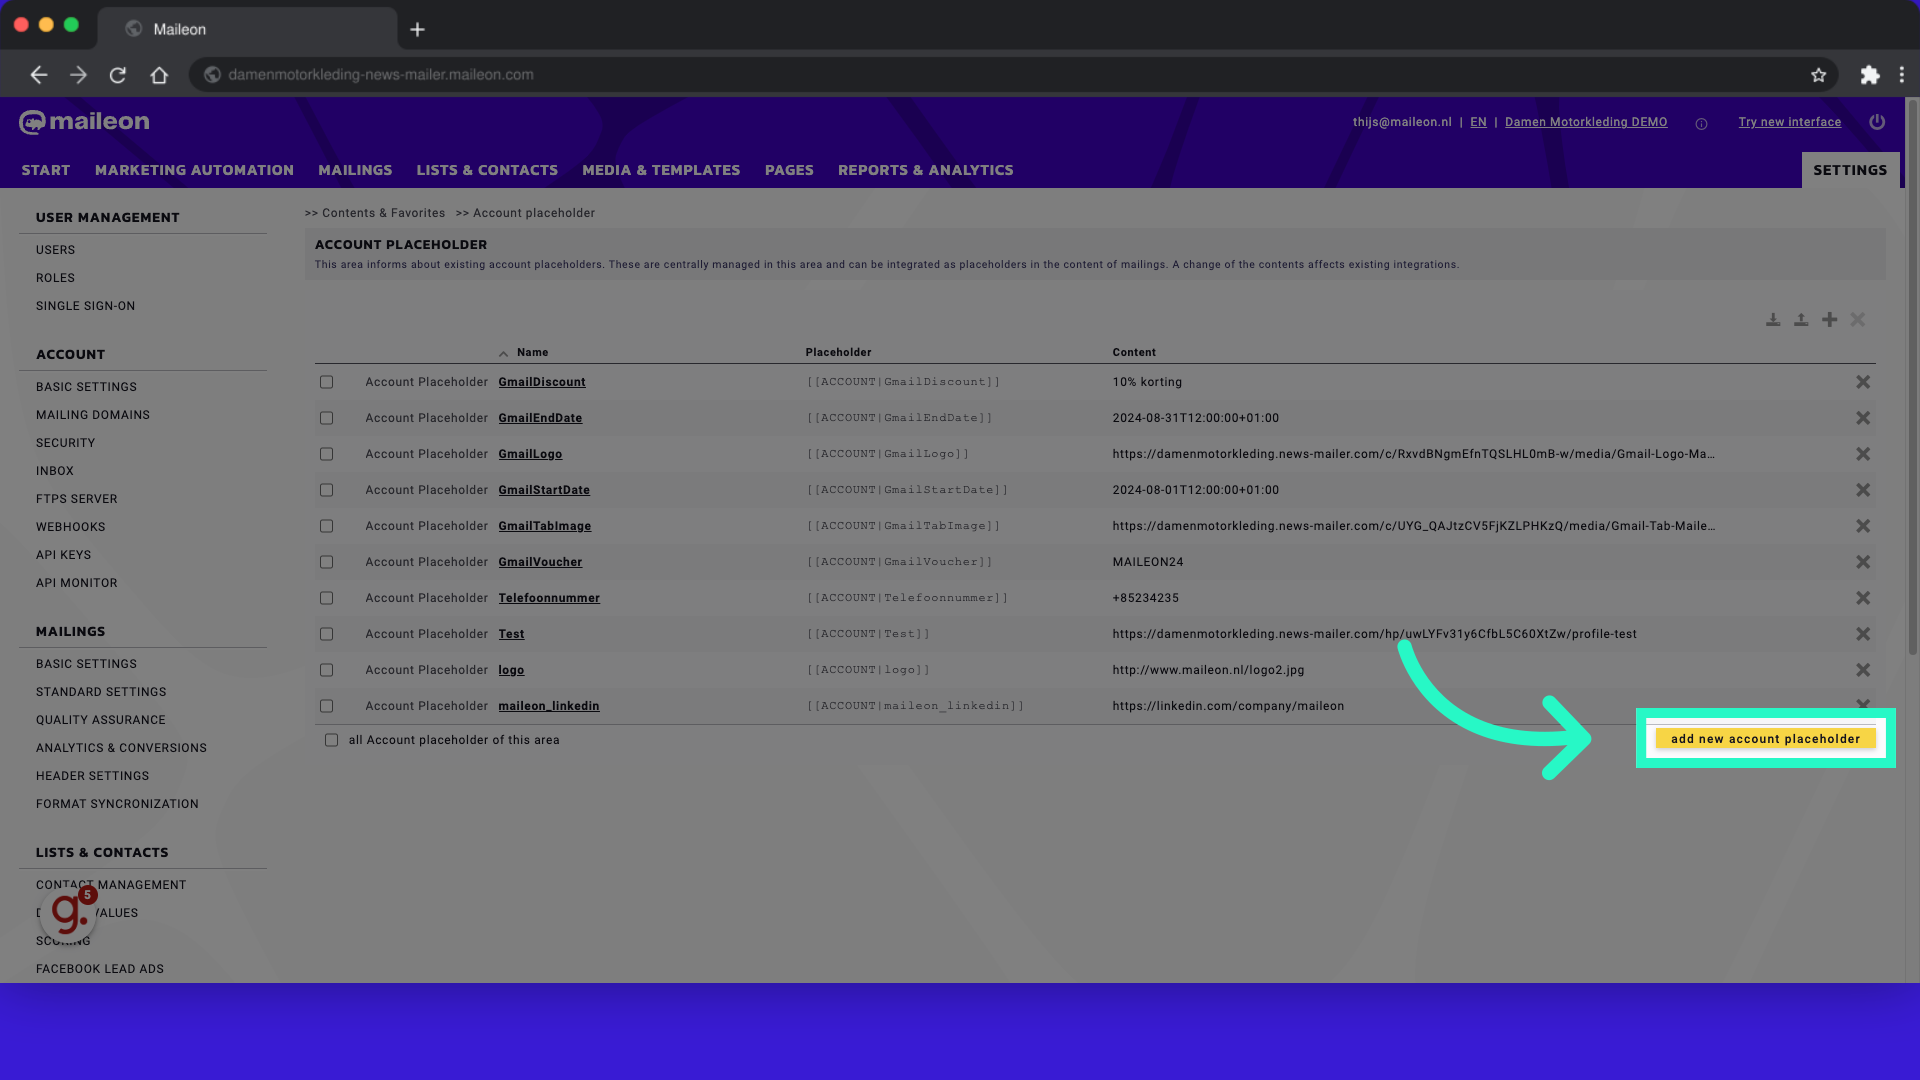The image size is (1920, 1080).
Task: Go to browser home page icon
Action: coord(159,75)
